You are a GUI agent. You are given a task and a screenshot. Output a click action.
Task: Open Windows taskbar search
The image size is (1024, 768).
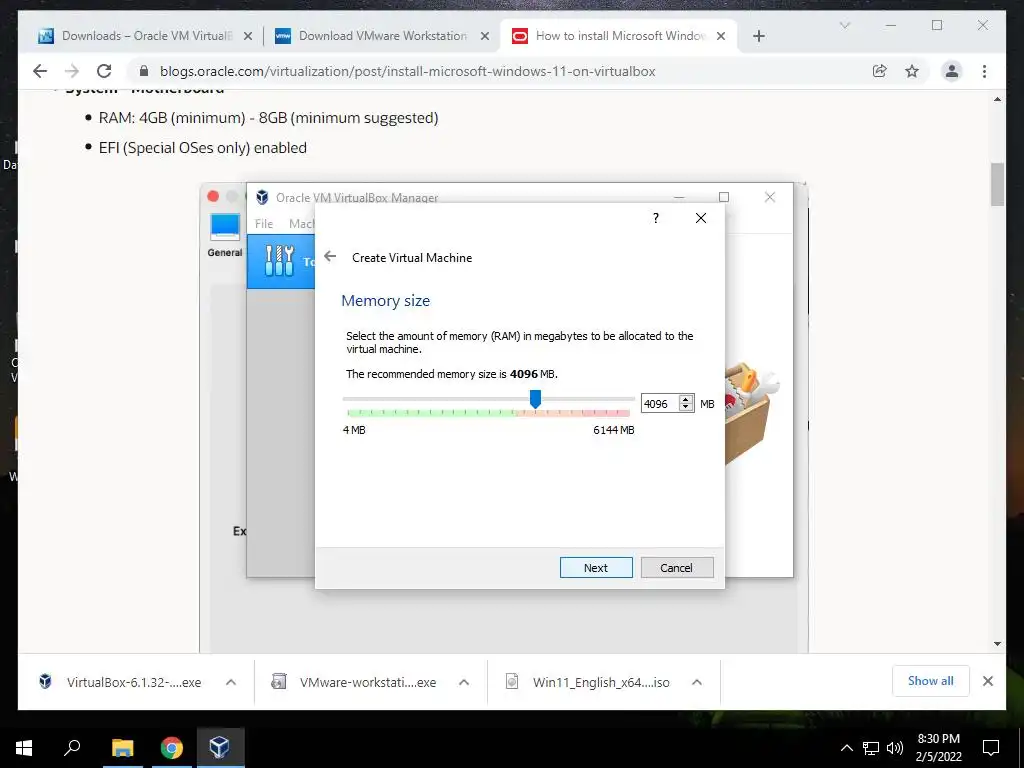(x=72, y=748)
